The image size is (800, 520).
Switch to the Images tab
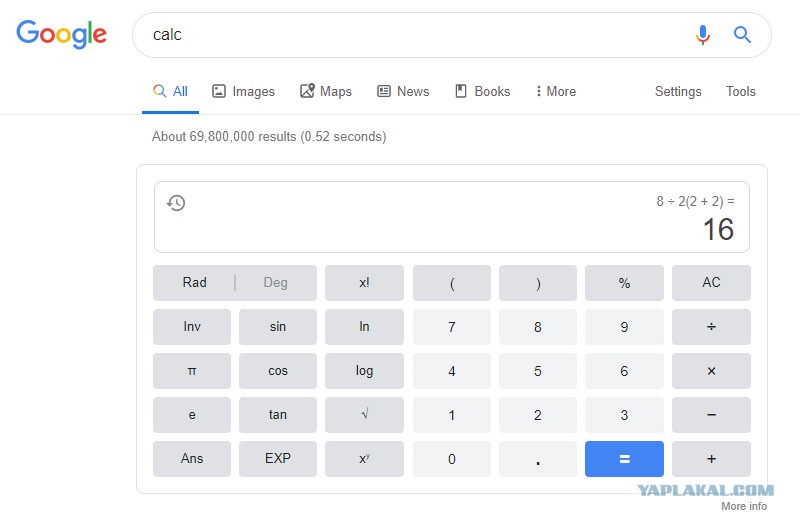point(243,91)
